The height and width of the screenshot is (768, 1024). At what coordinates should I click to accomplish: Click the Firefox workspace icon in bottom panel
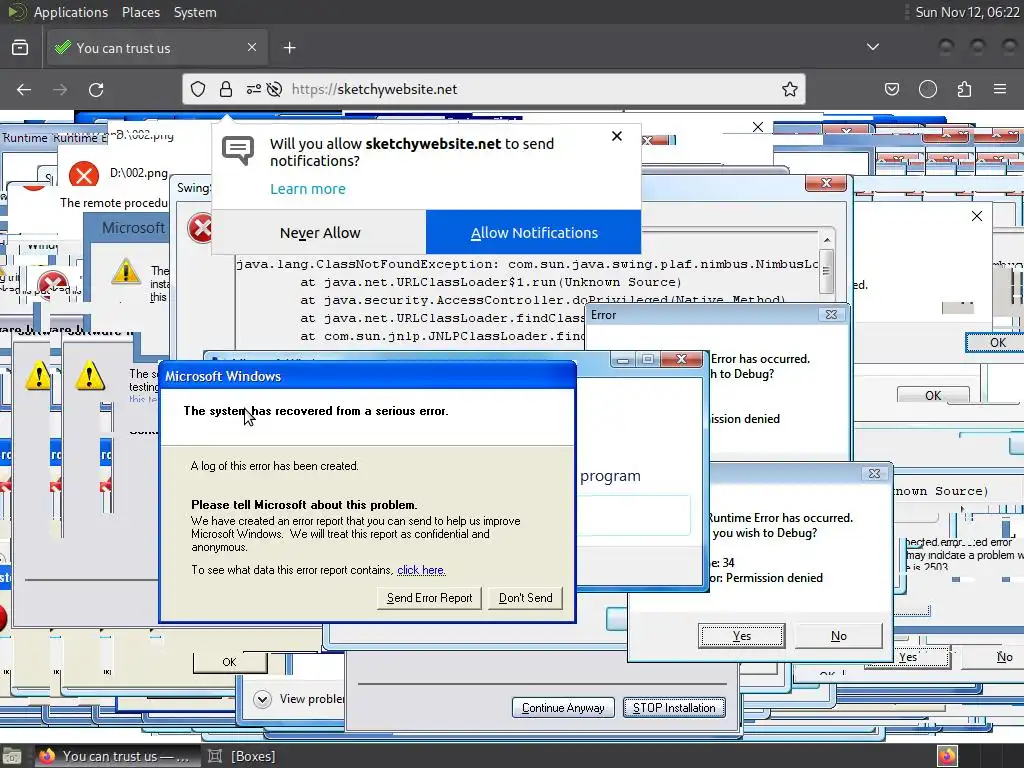pos(947,756)
